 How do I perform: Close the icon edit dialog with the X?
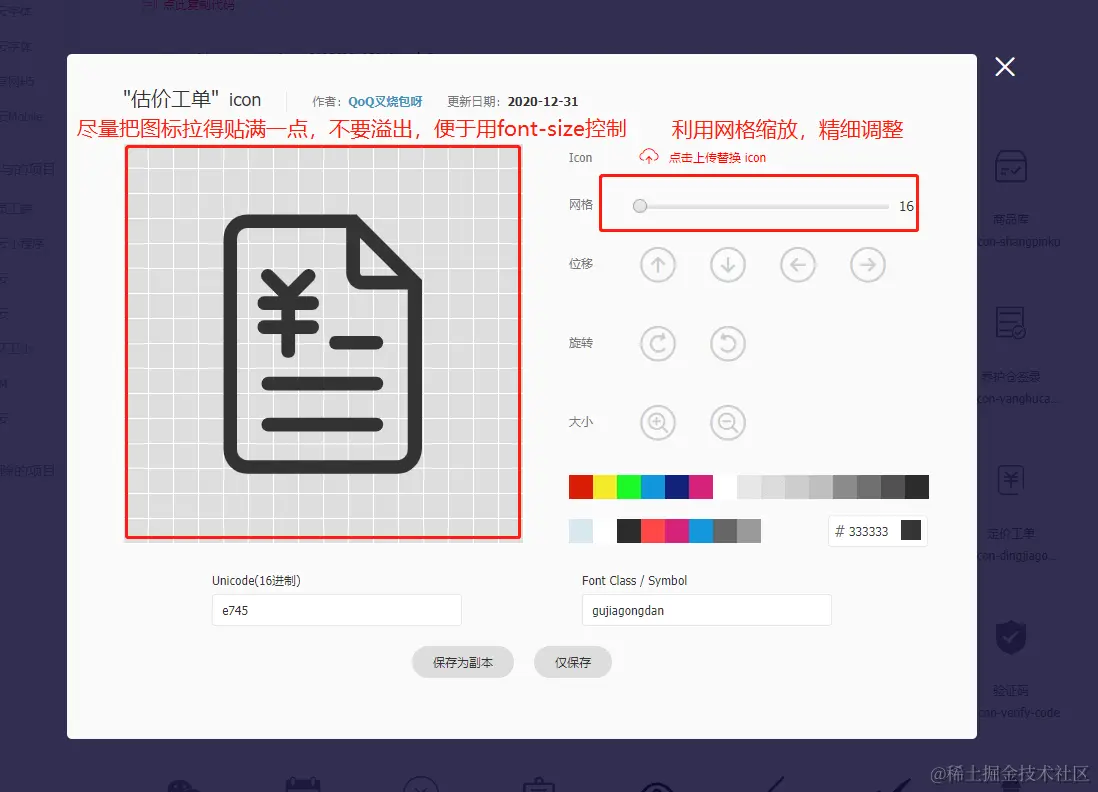[x=1005, y=67]
